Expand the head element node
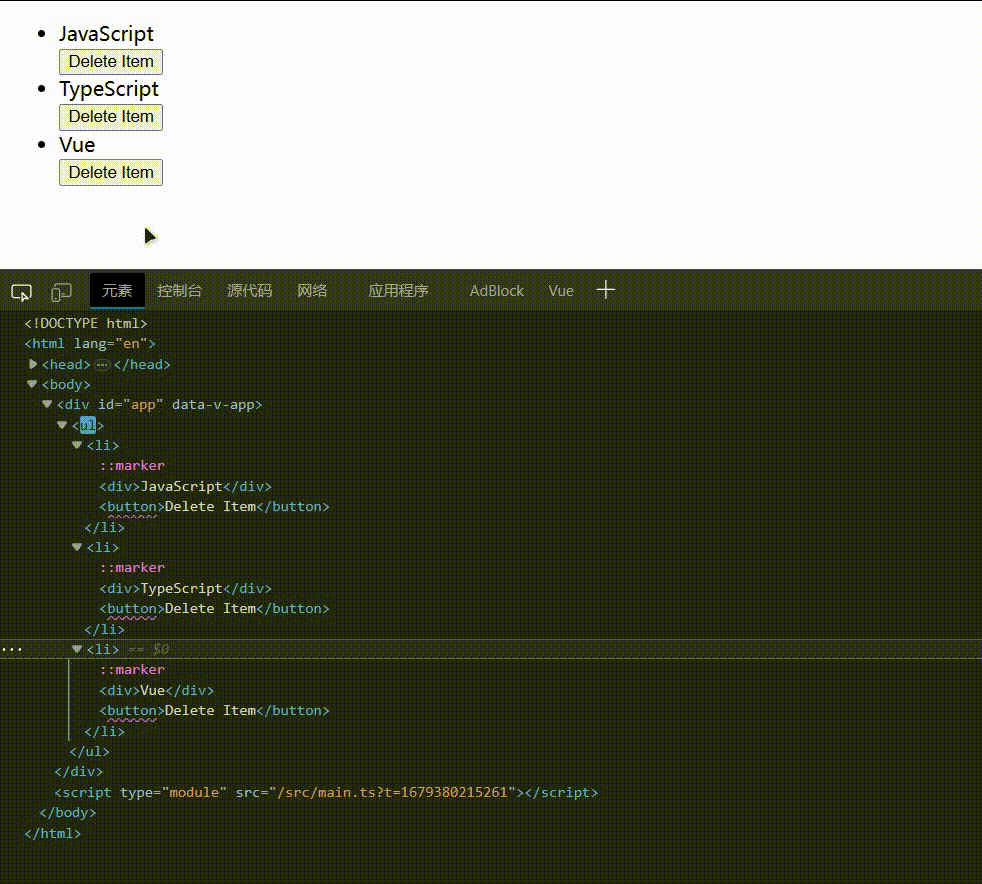982x884 pixels. click(x=33, y=364)
